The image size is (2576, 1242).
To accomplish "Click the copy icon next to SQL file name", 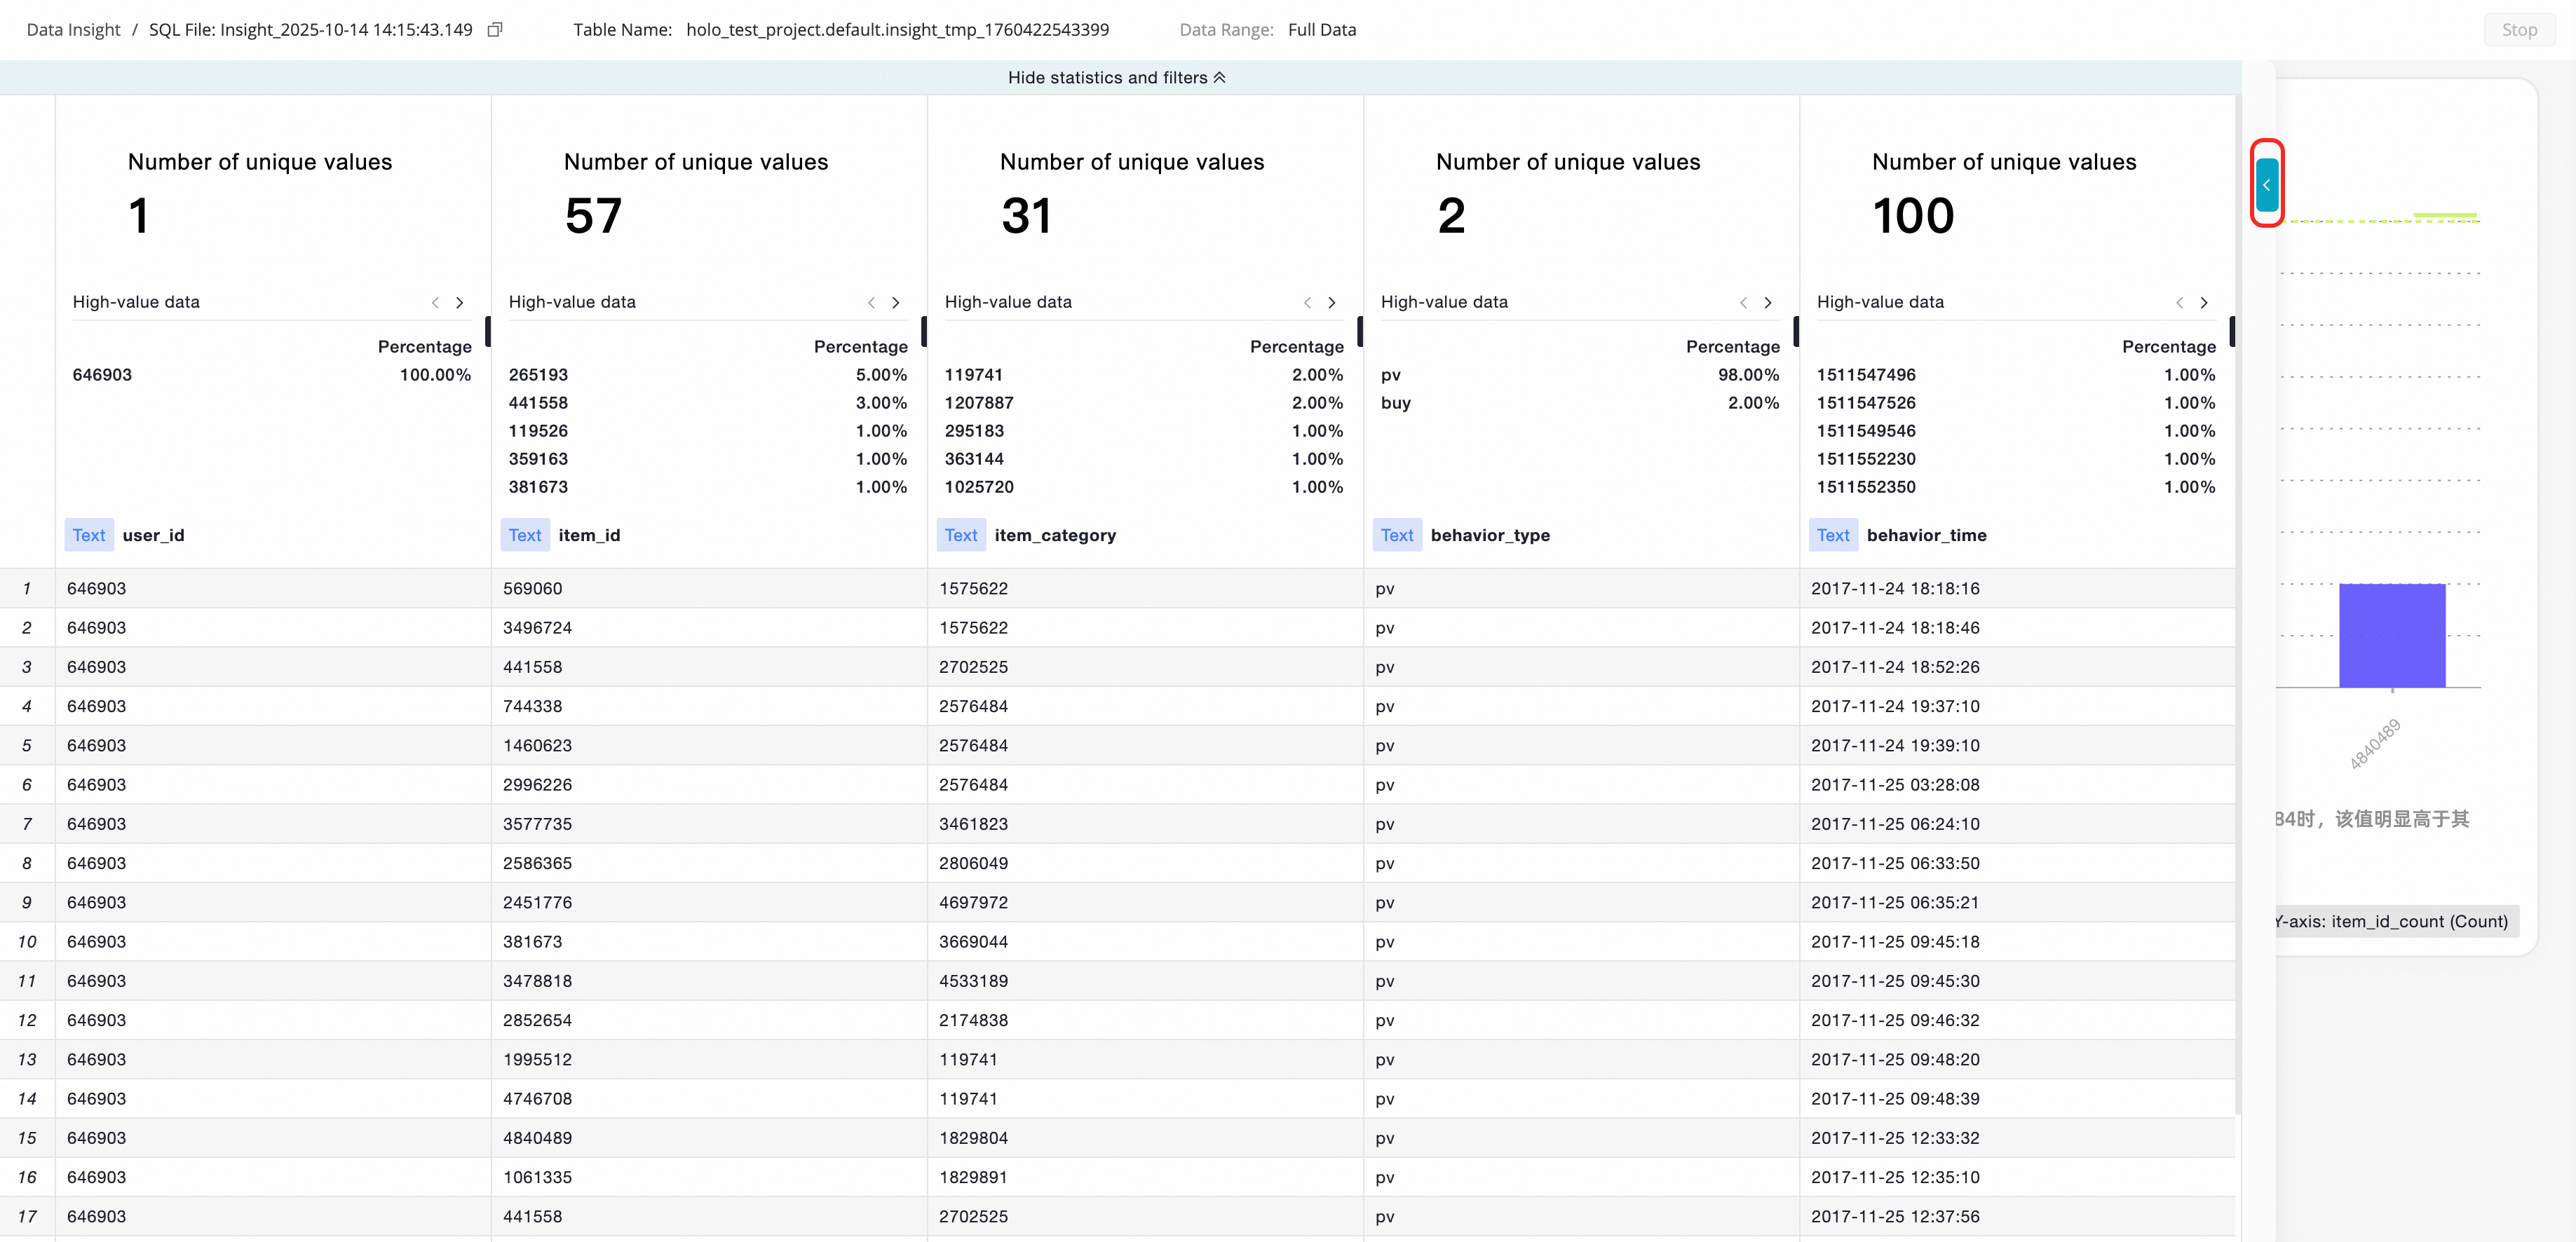I will click(494, 30).
